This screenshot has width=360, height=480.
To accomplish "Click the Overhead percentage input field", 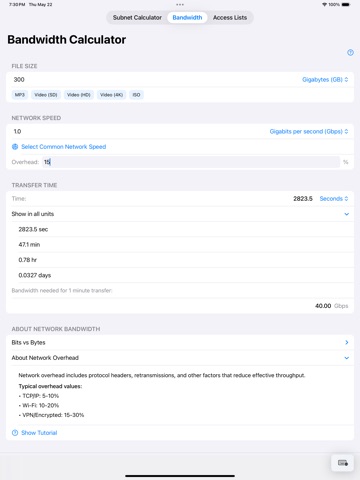I will point(191,162).
